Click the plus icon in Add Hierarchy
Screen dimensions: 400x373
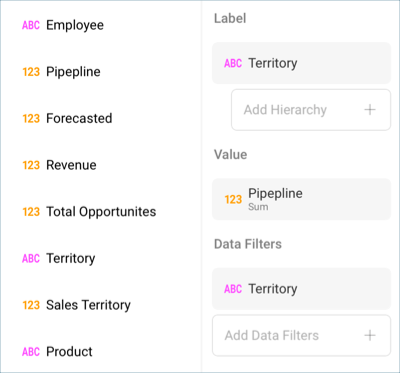[x=370, y=110]
